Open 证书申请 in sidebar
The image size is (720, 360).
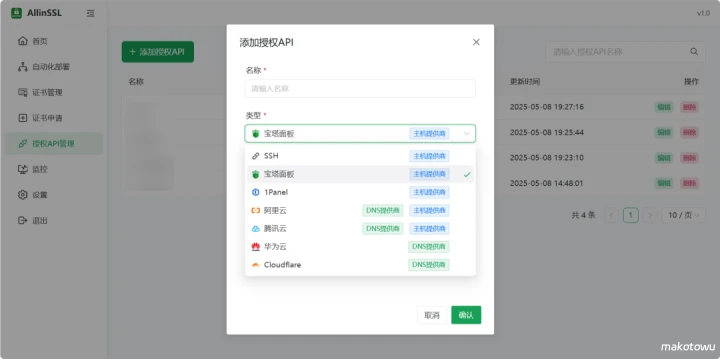tap(54, 118)
